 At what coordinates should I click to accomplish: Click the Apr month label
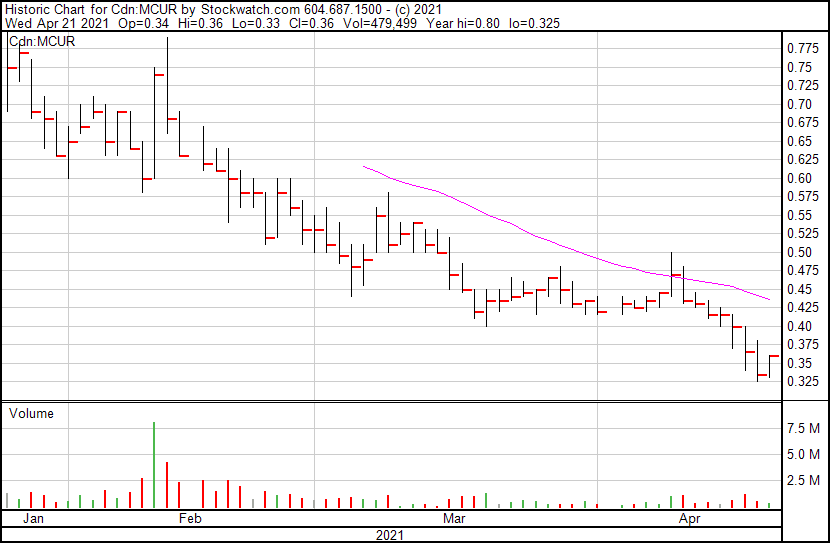point(690,518)
